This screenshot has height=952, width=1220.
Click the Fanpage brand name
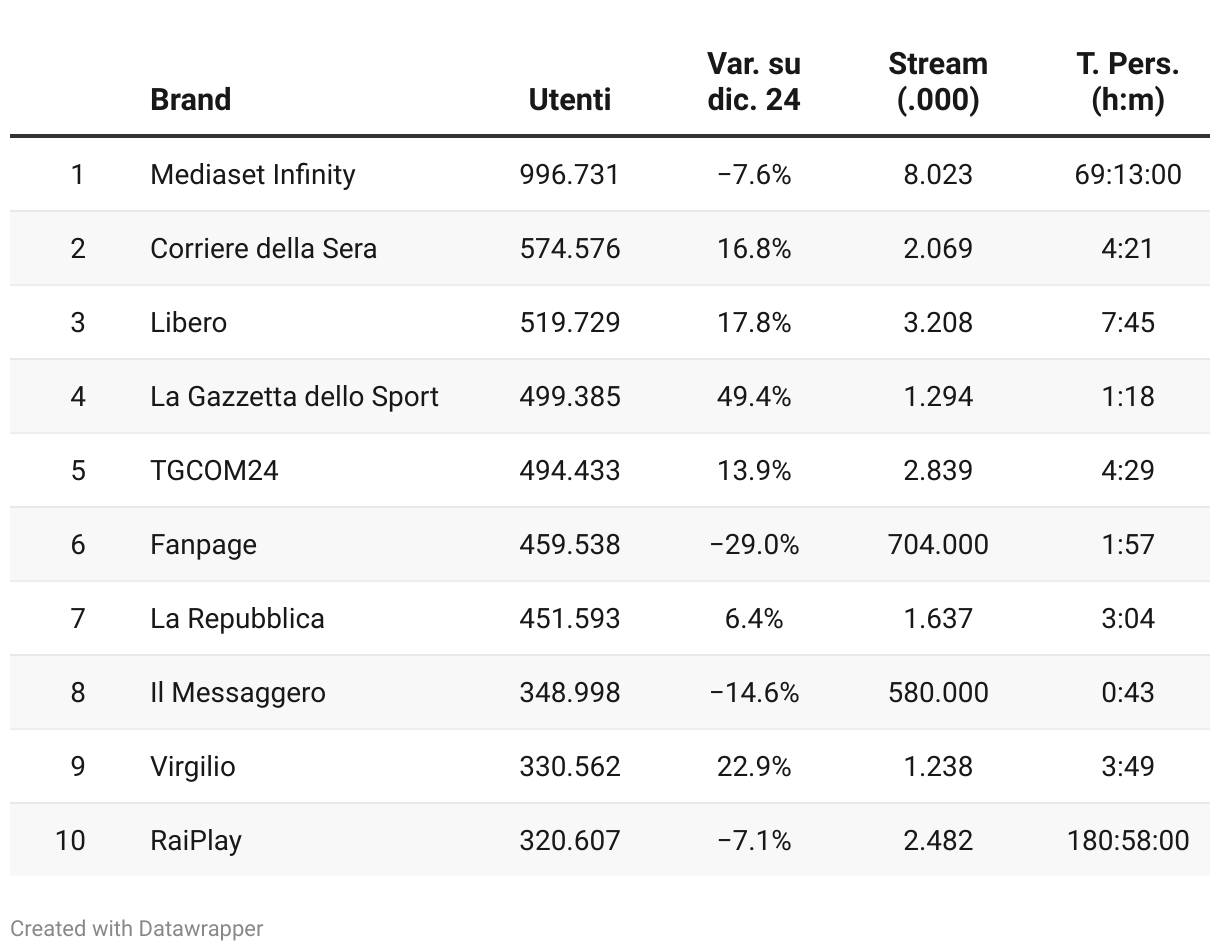tap(204, 544)
